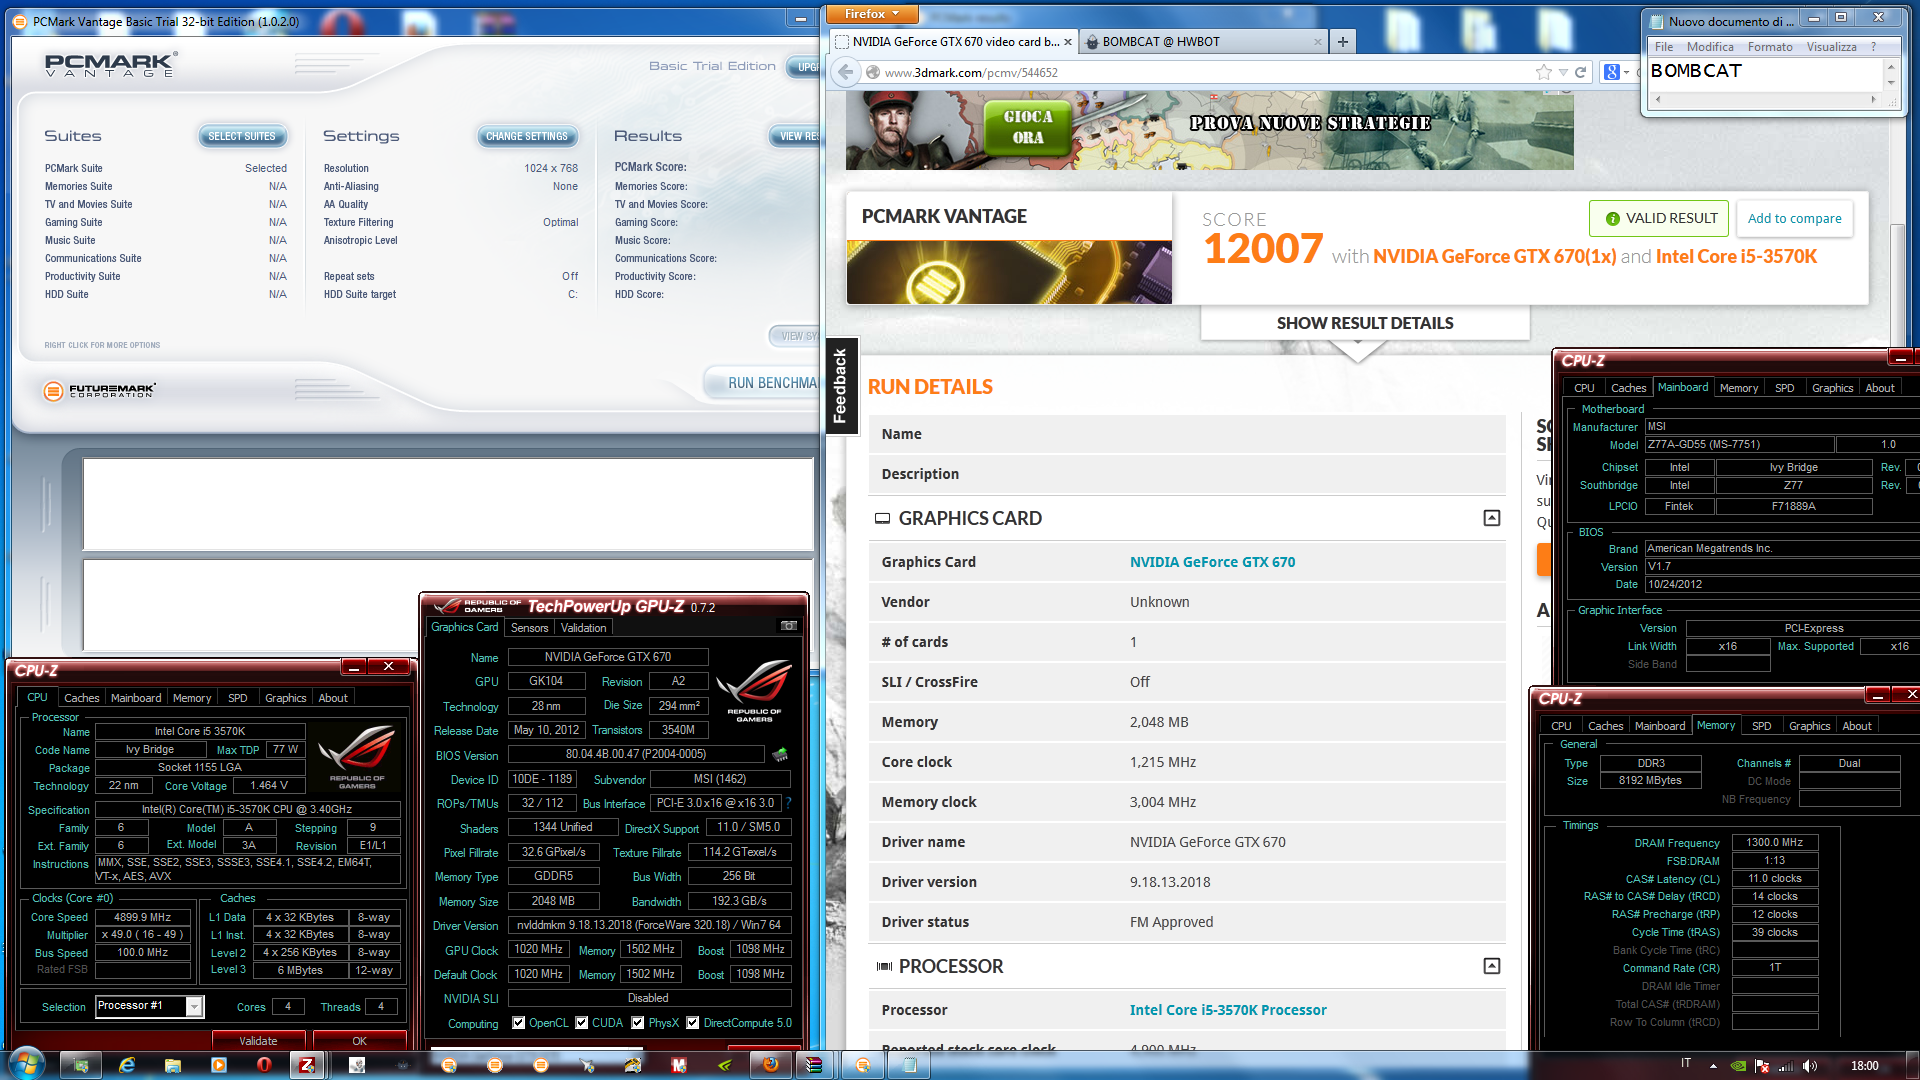This screenshot has width=1920, height=1080.
Task: Open the Action Center flag tray icon
Action: pos(1762,1066)
